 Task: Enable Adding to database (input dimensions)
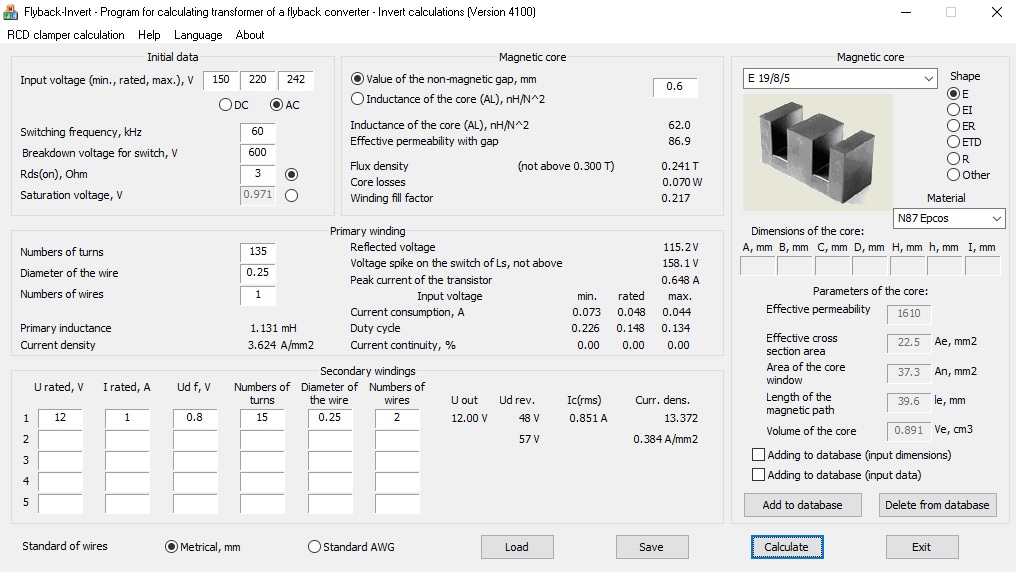coord(758,455)
